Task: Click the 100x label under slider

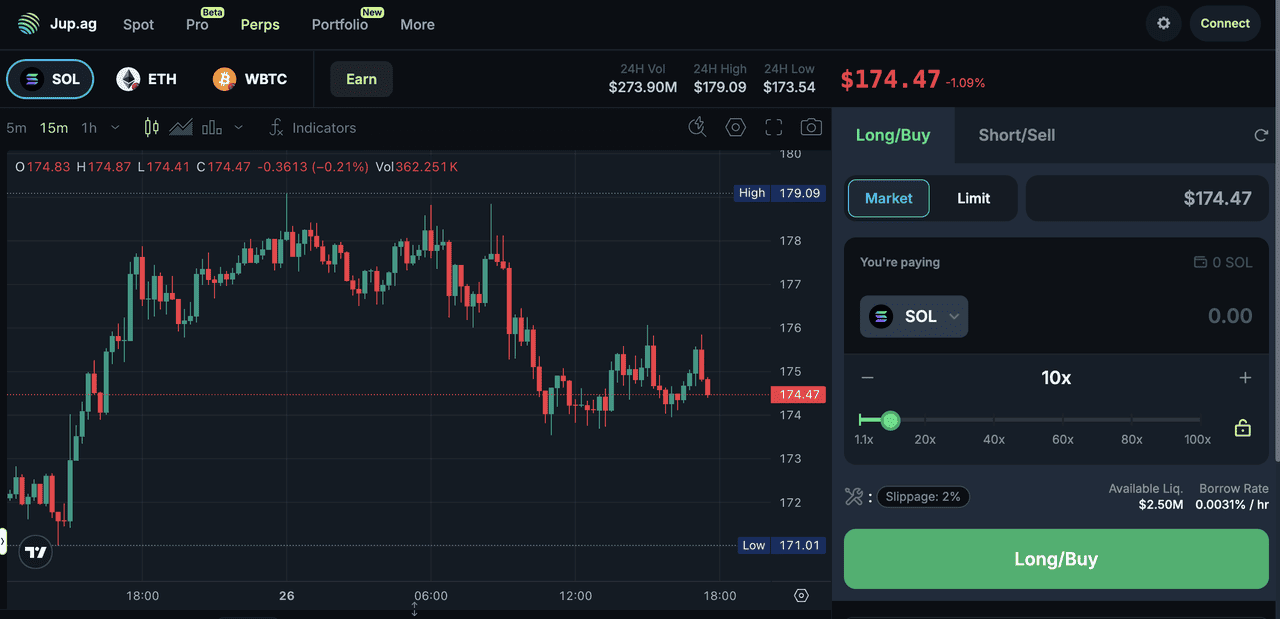Action: click(1197, 439)
